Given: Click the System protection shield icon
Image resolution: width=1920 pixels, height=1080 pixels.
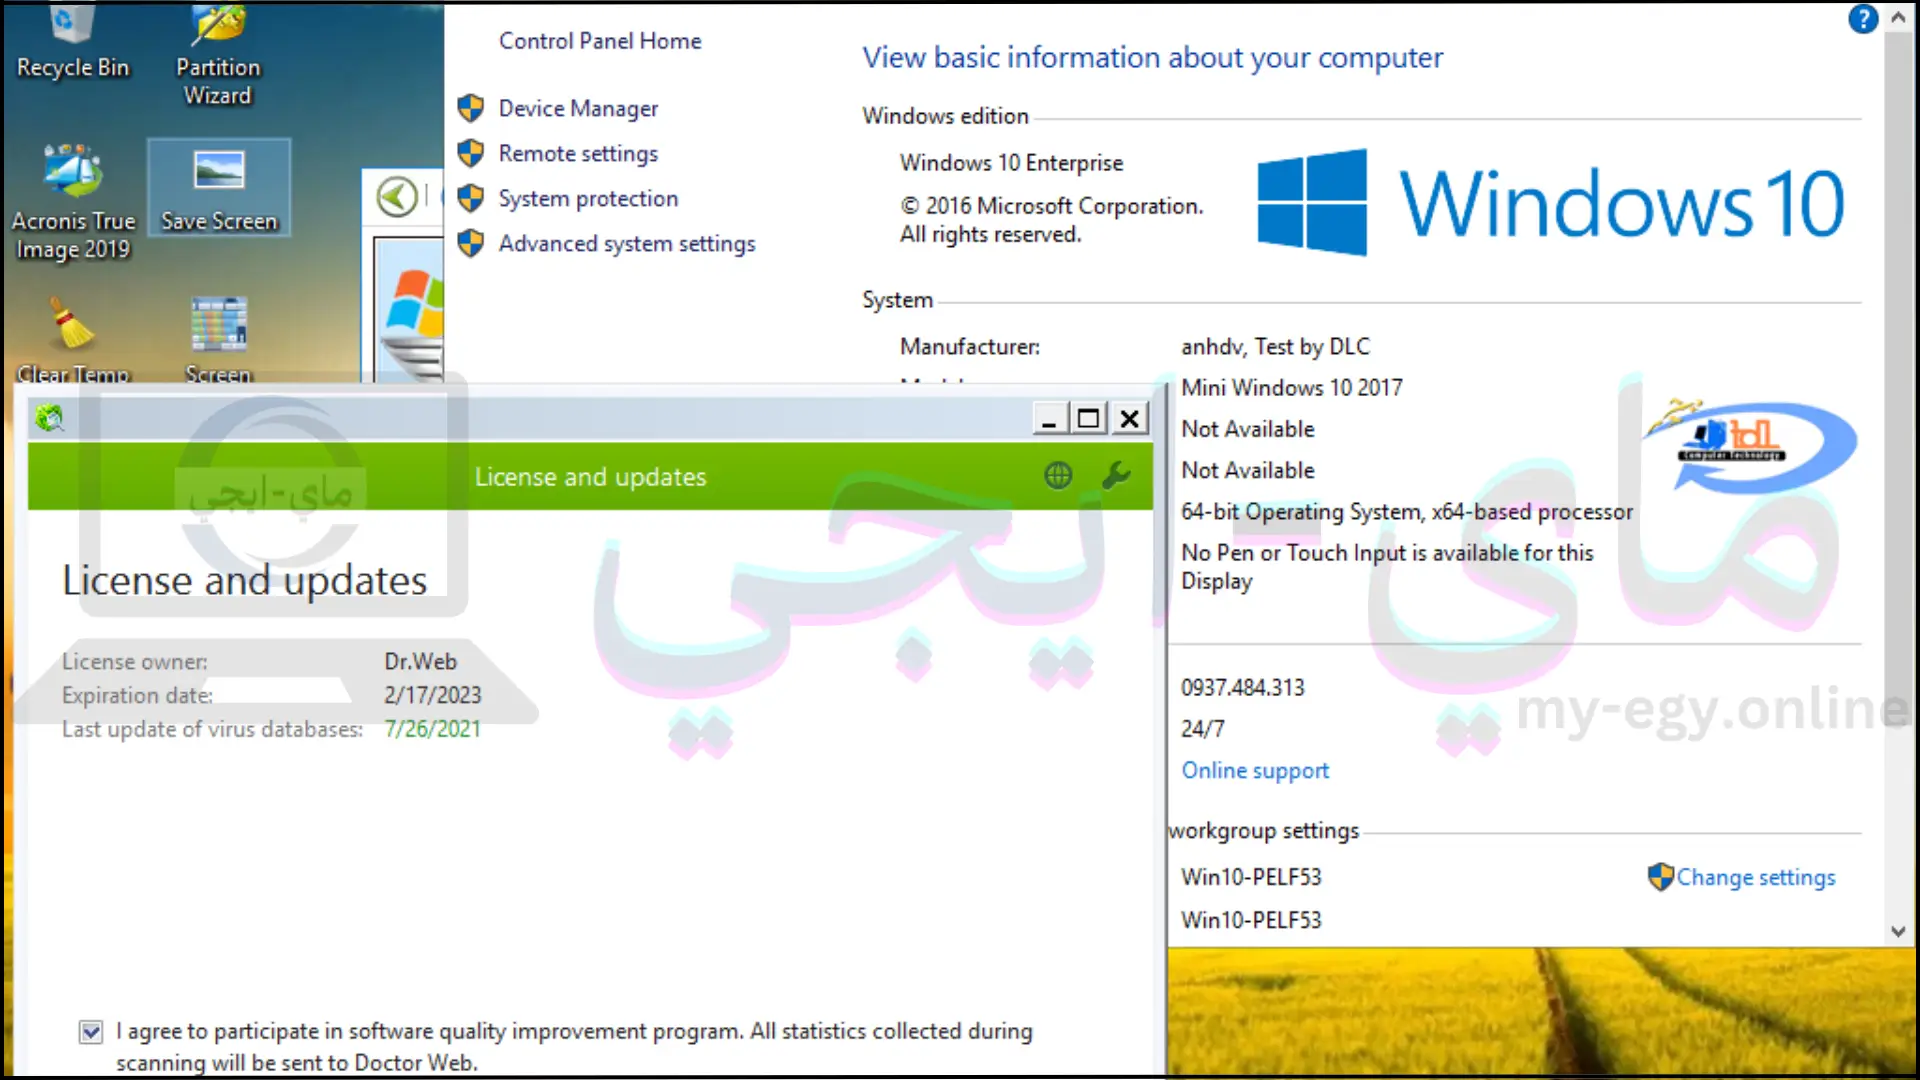Looking at the screenshot, I should [x=471, y=198].
